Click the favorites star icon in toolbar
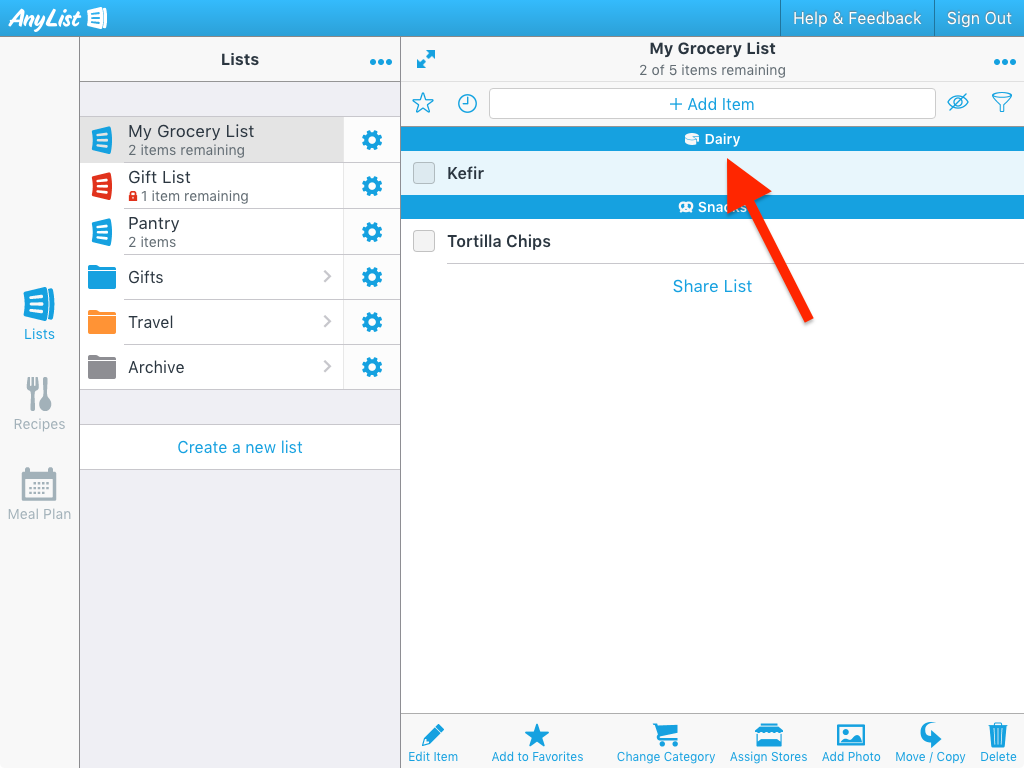 (x=423, y=103)
